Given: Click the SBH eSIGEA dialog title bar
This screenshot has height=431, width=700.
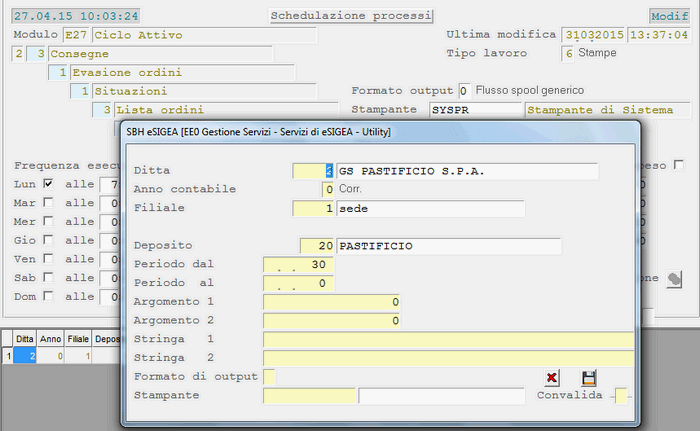Looking at the screenshot, I should [379, 132].
